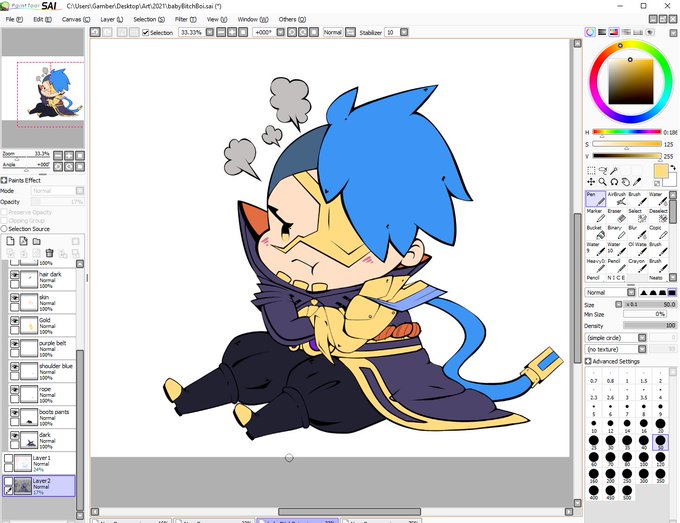This screenshot has width=680, height=523.
Task: Open the Layer menu
Action: click(x=112, y=20)
